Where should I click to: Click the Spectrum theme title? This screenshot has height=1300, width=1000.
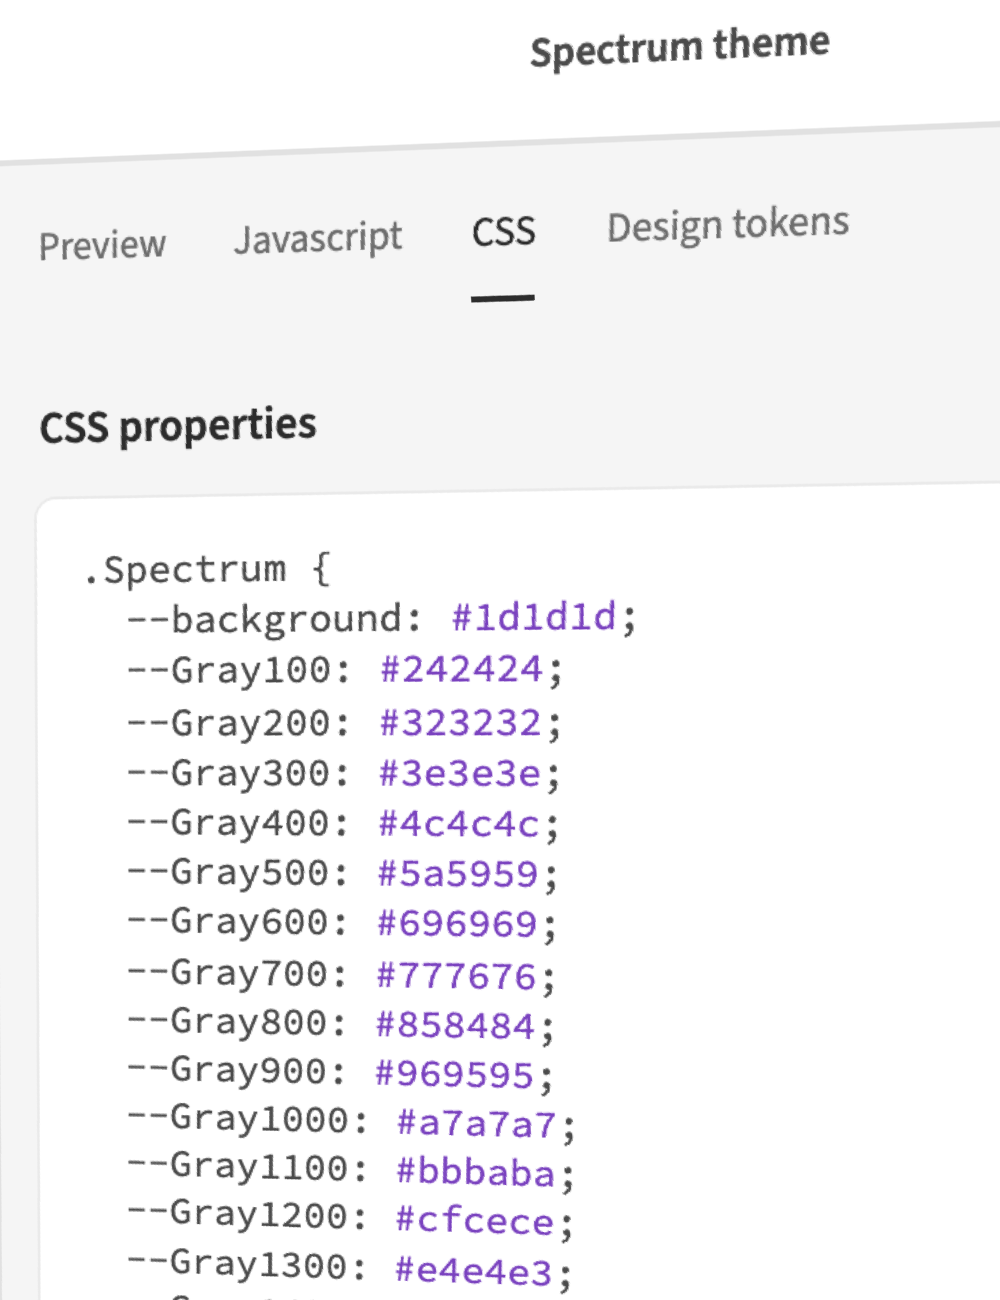tap(680, 47)
